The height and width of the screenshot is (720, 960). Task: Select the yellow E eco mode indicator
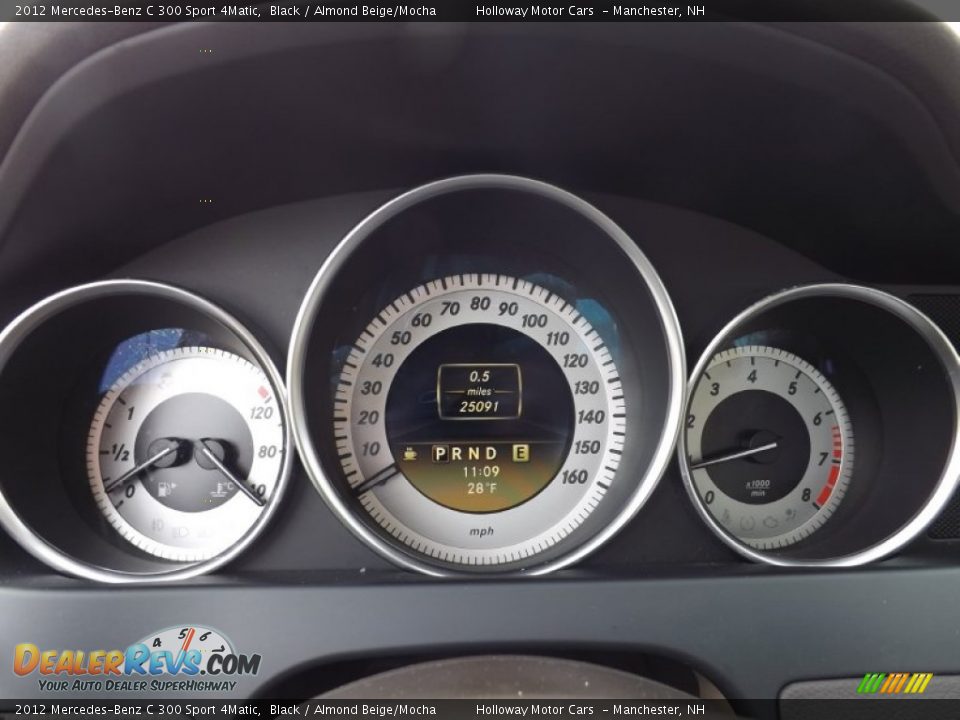(x=520, y=453)
